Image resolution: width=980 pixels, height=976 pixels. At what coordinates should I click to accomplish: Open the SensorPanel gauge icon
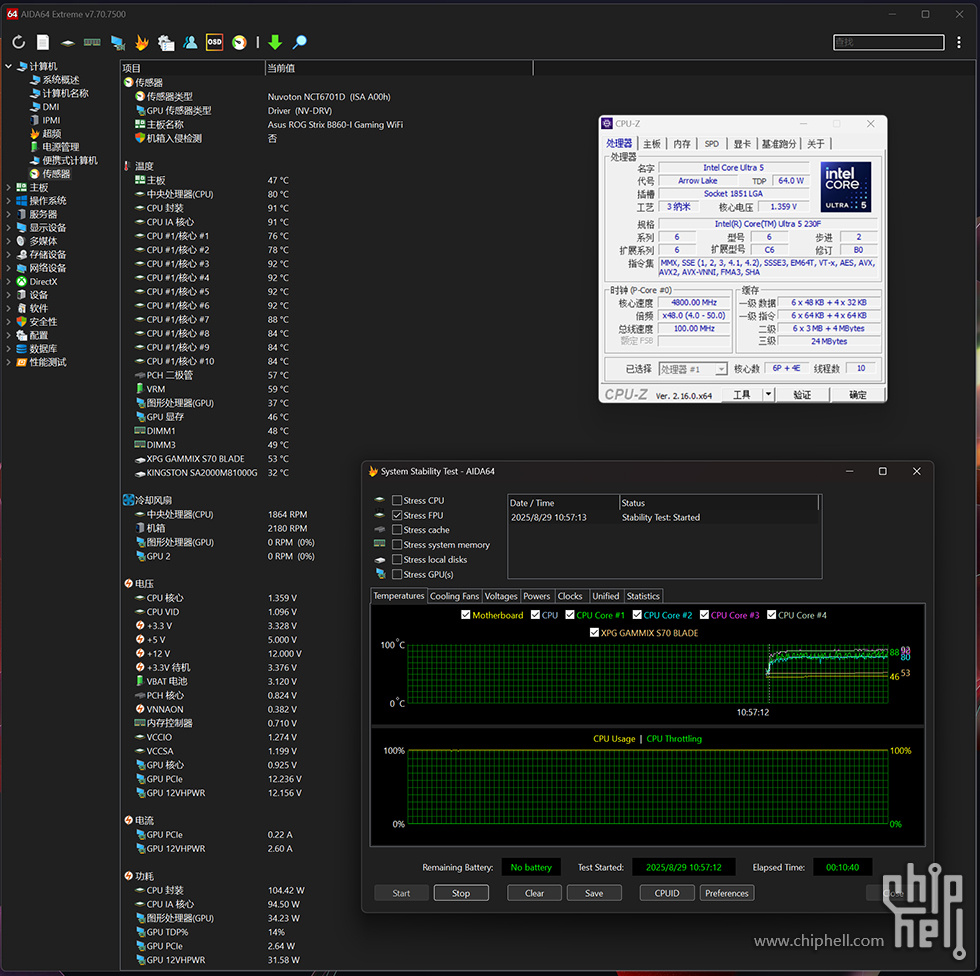(x=239, y=42)
